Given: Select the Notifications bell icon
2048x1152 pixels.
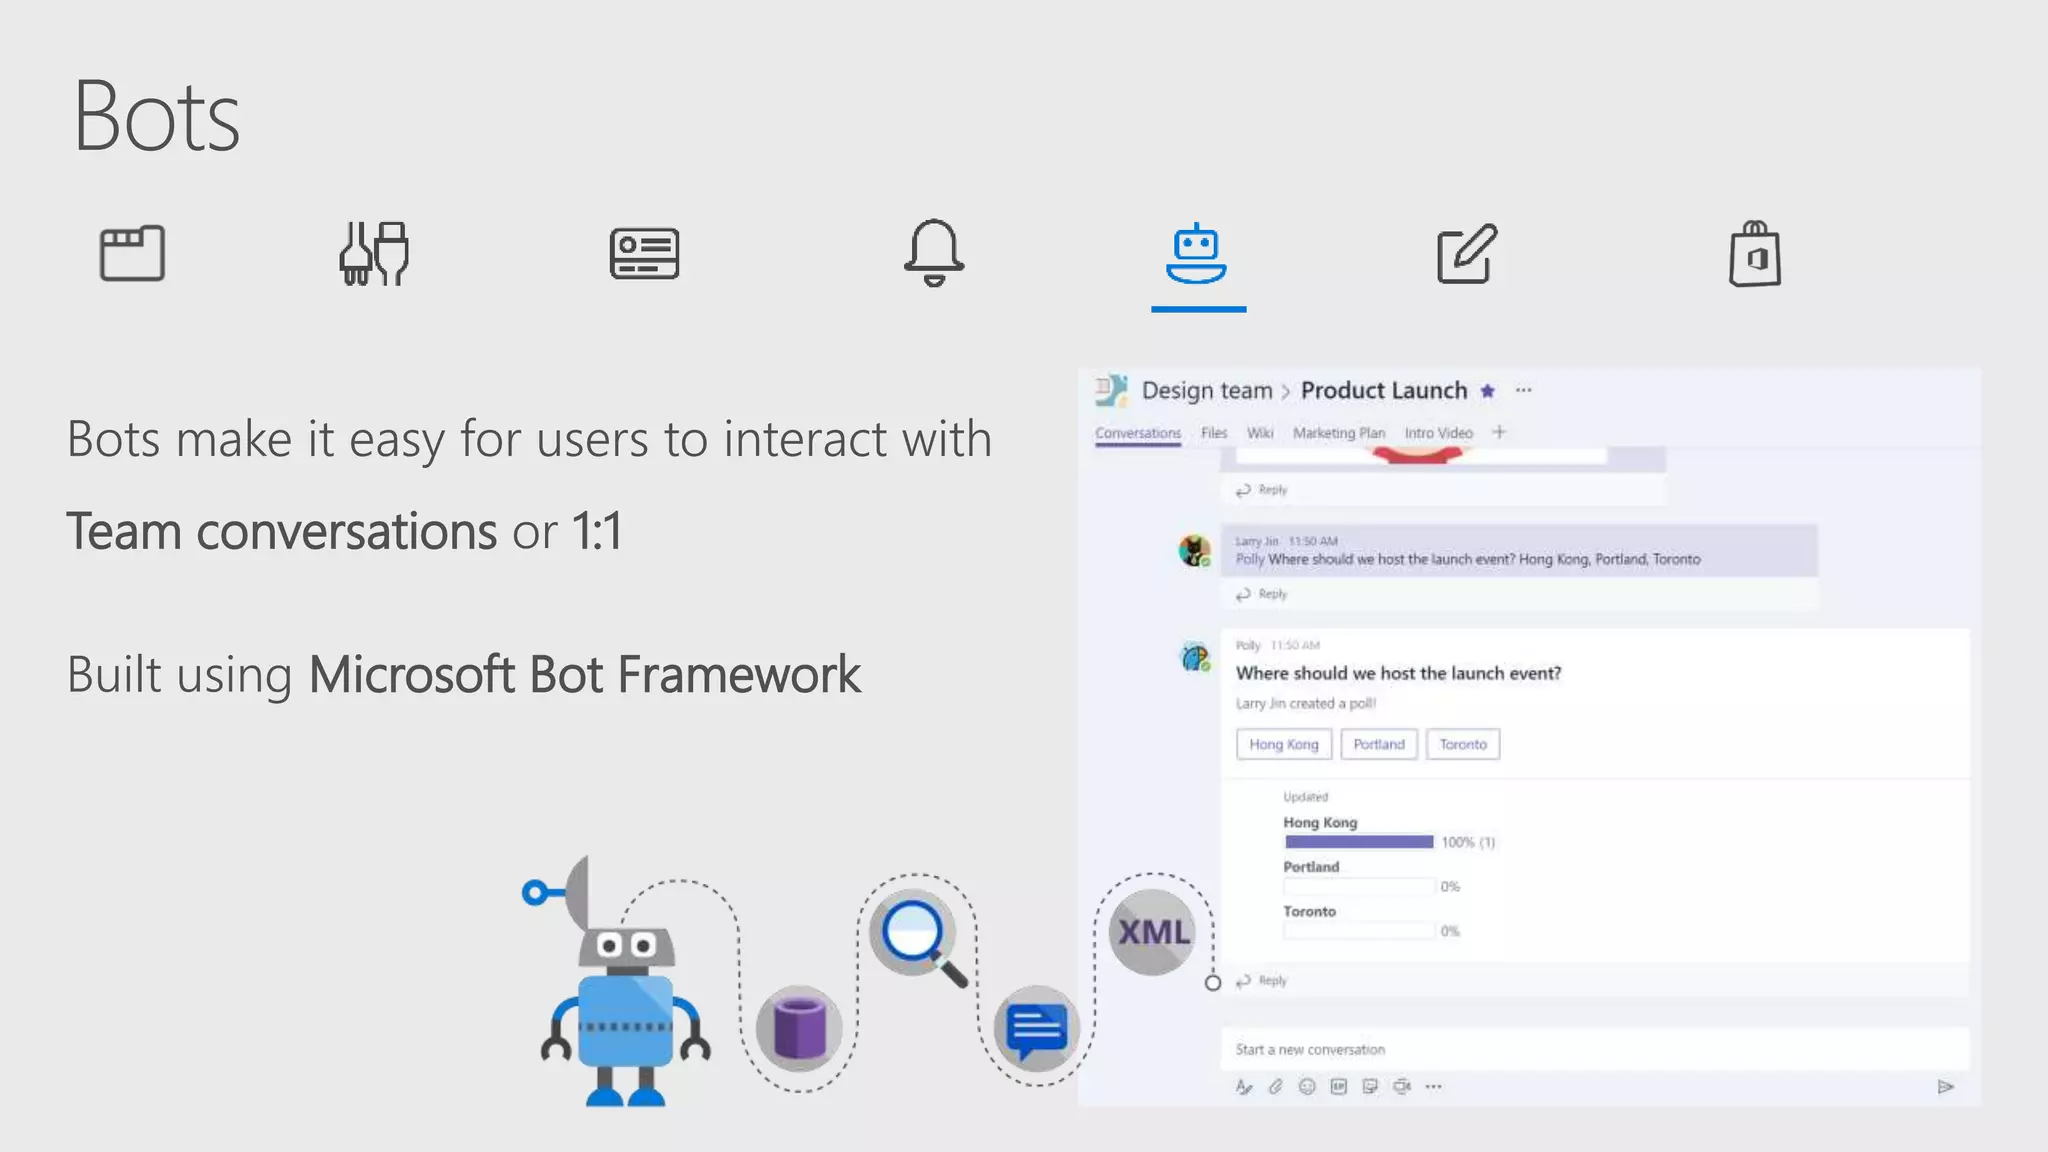Looking at the screenshot, I should [934, 252].
